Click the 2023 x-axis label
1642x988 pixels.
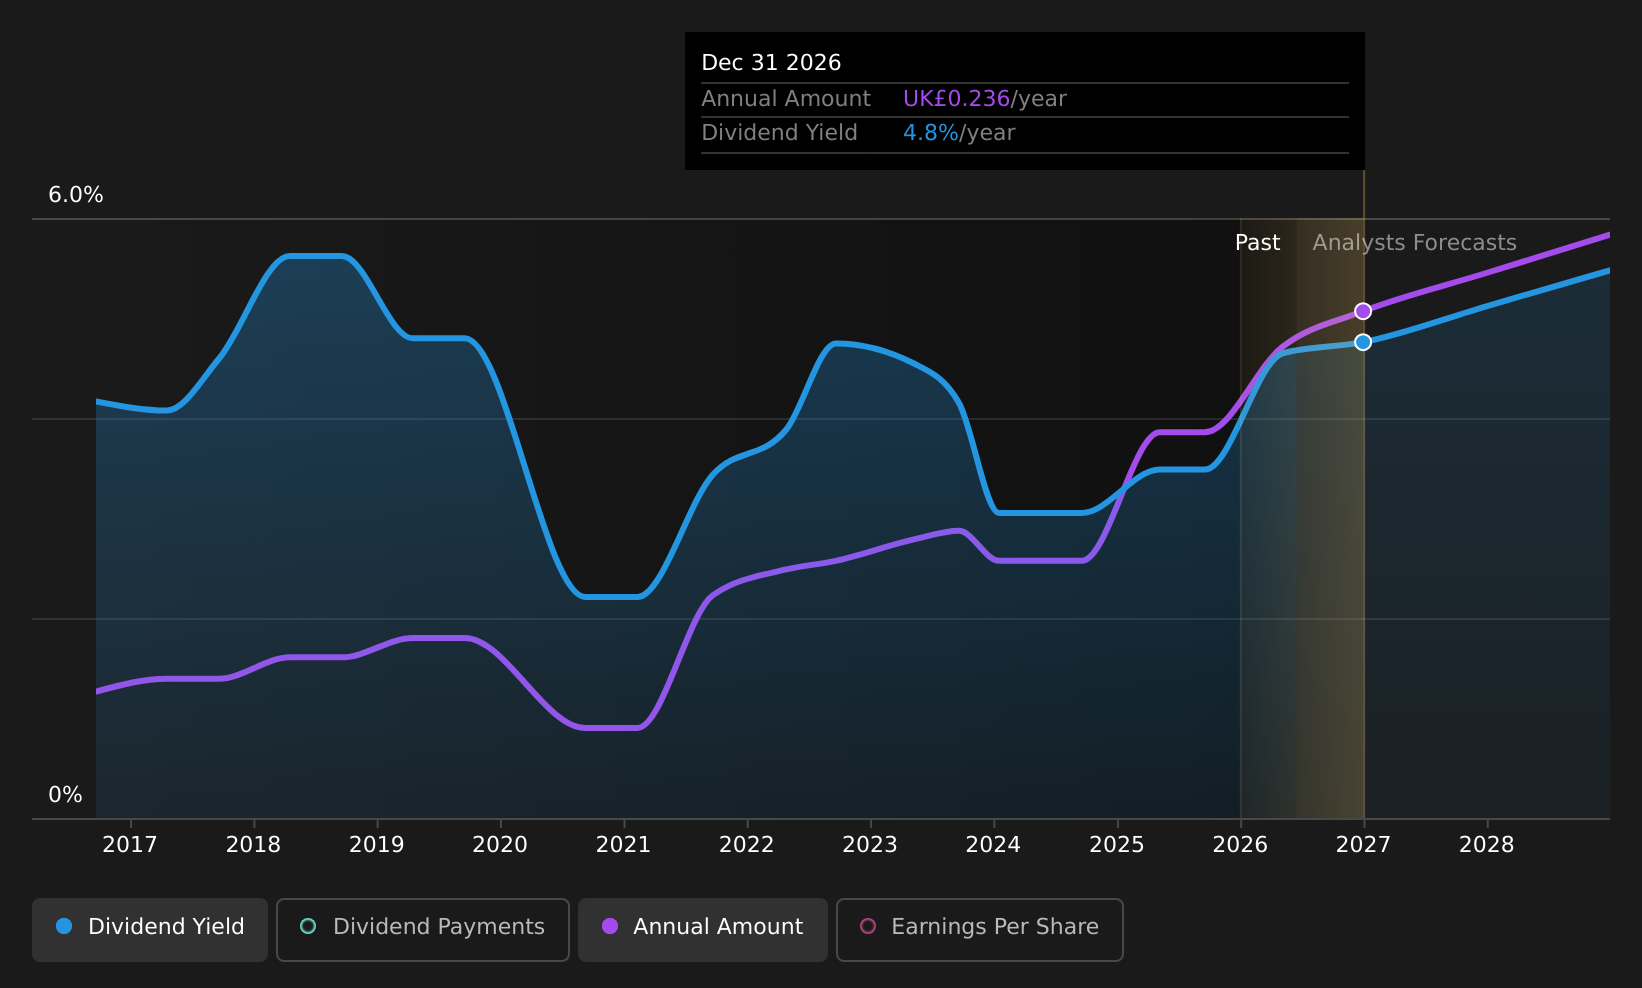870,845
